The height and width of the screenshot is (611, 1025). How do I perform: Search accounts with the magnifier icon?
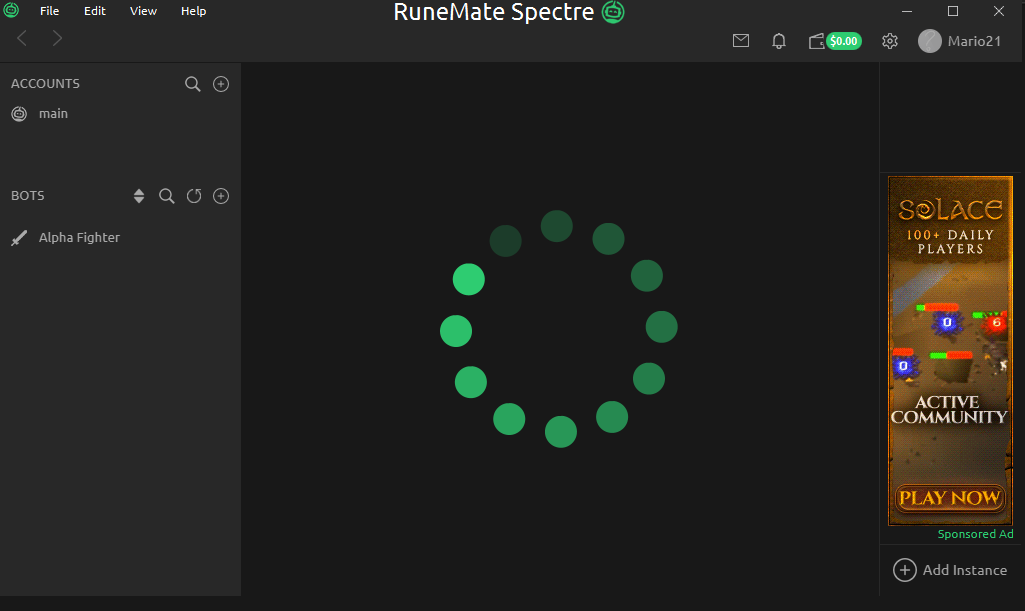coord(193,84)
